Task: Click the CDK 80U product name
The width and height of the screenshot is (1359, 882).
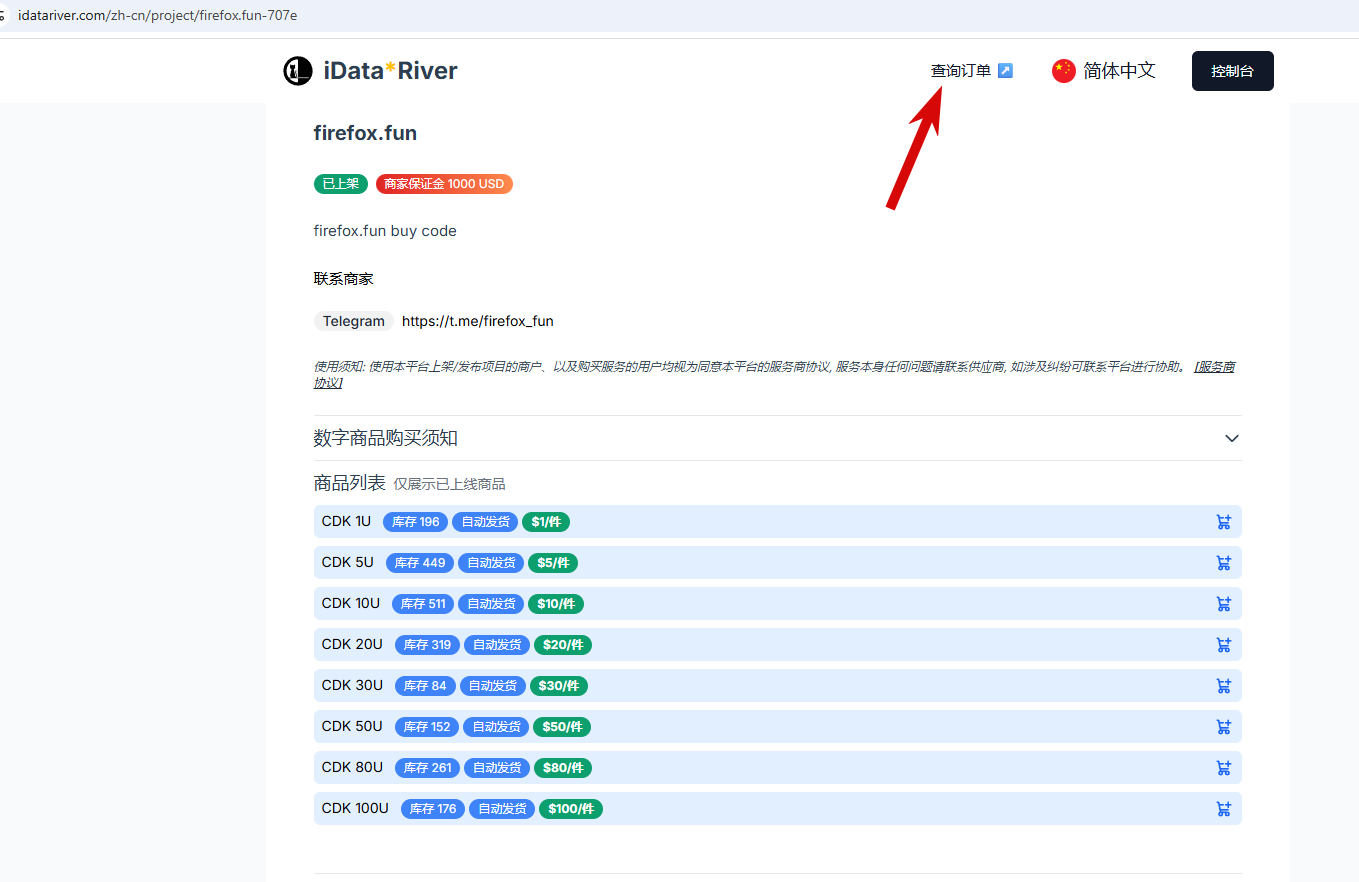Action: point(352,767)
